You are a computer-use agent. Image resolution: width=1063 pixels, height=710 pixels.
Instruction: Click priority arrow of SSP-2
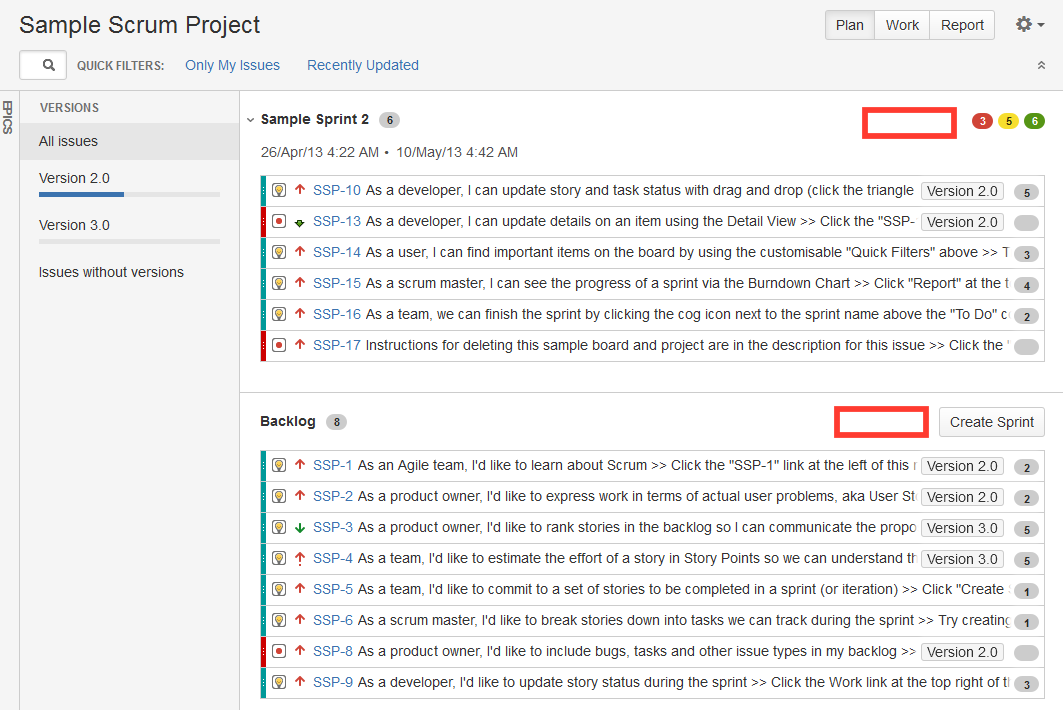tap(300, 496)
